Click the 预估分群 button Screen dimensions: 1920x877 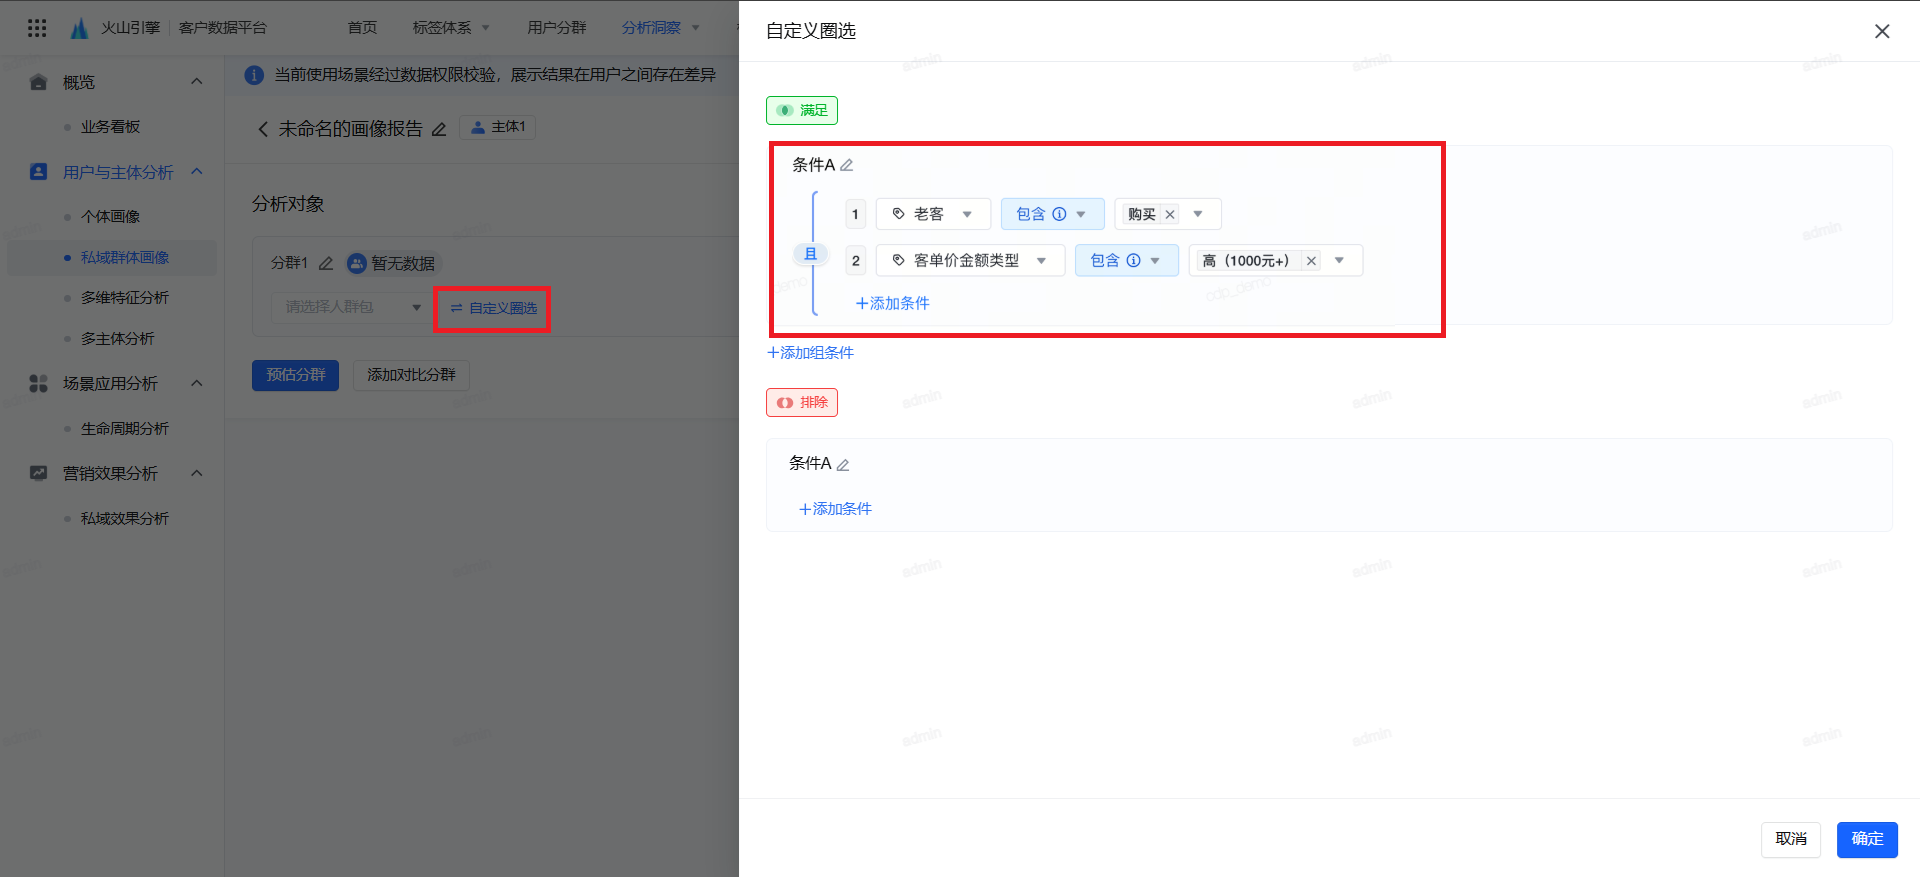click(295, 375)
